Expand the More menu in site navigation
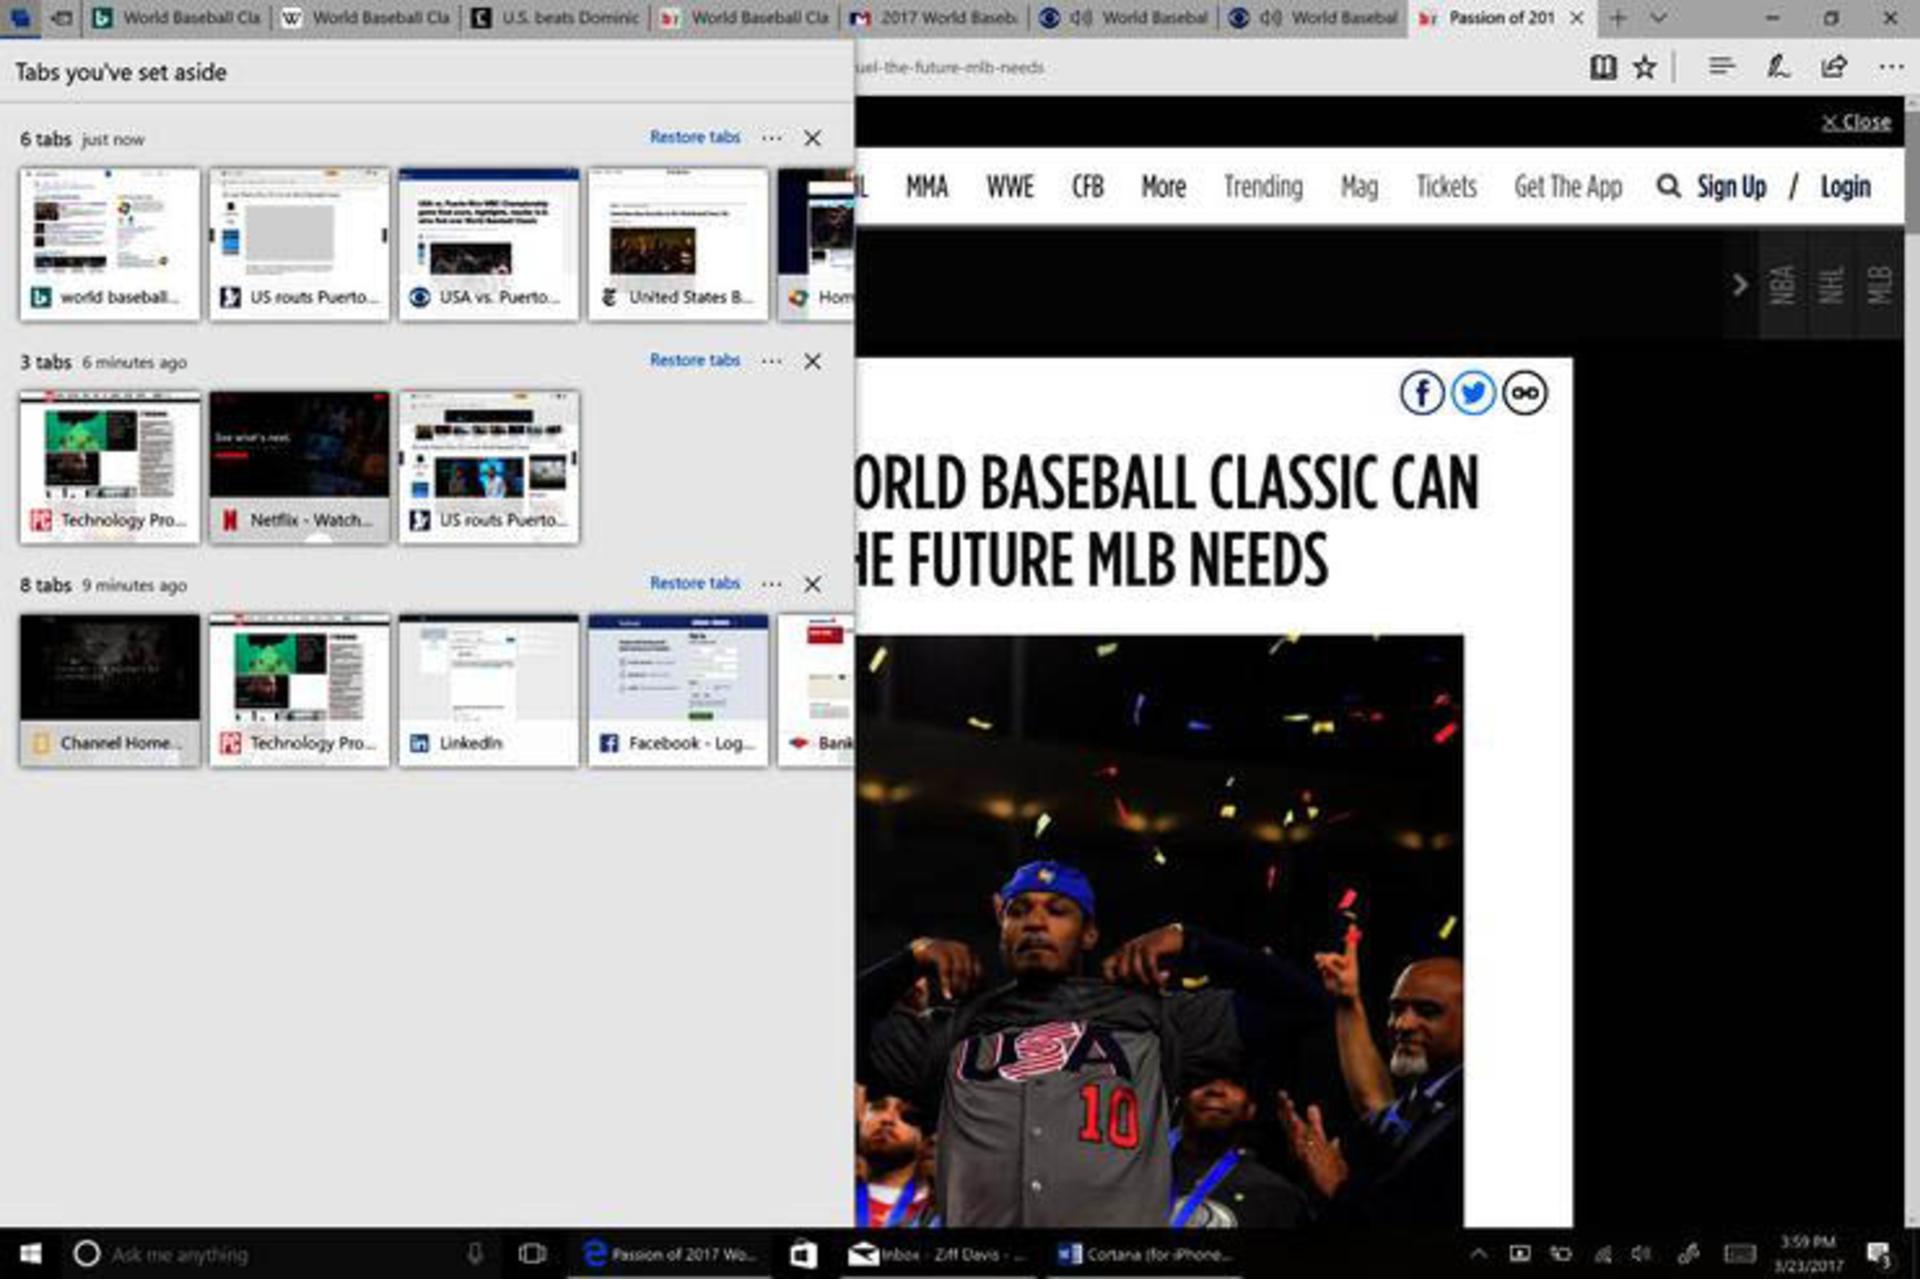Screen dimensions: 1920x1279 coord(1163,187)
